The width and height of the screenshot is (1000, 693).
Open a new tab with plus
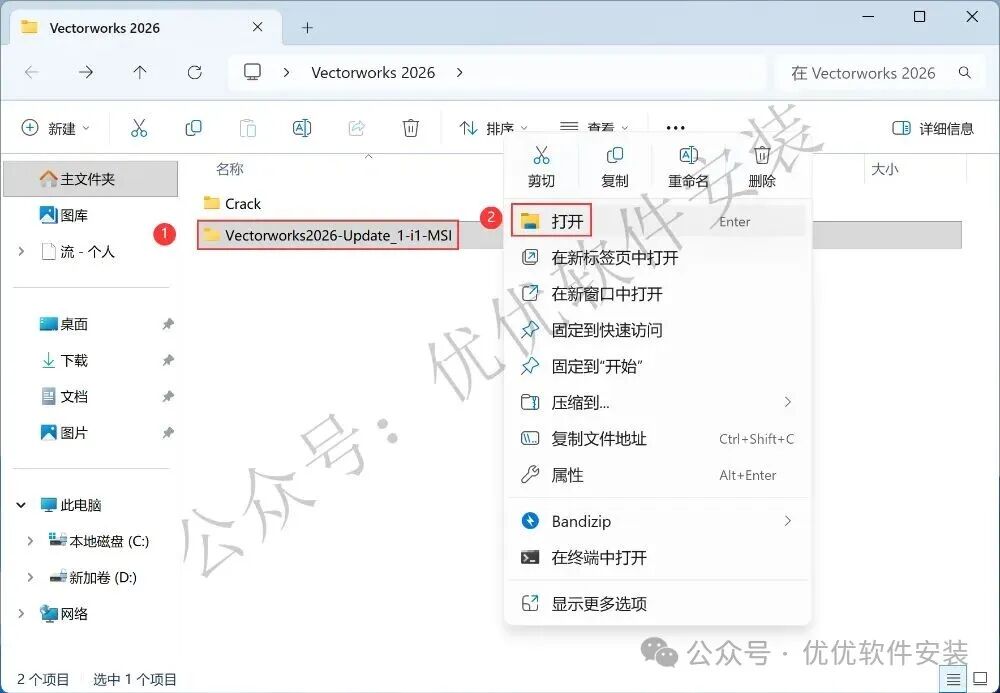pos(307,27)
